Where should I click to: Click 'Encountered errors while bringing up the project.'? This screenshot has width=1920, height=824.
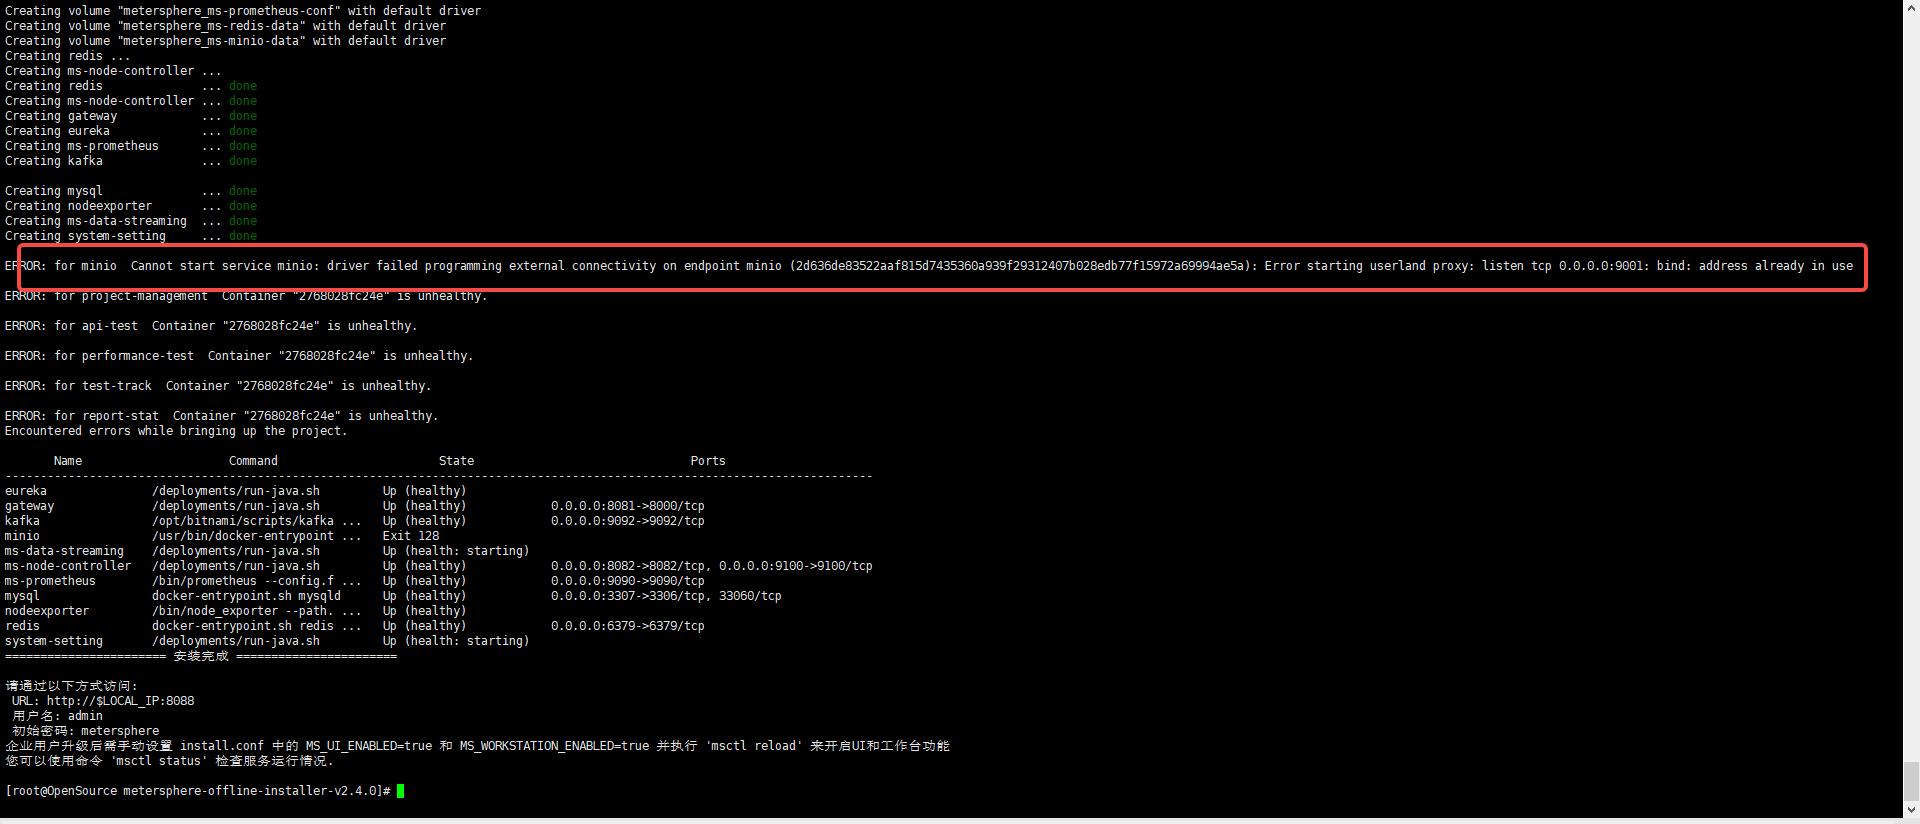pos(176,431)
